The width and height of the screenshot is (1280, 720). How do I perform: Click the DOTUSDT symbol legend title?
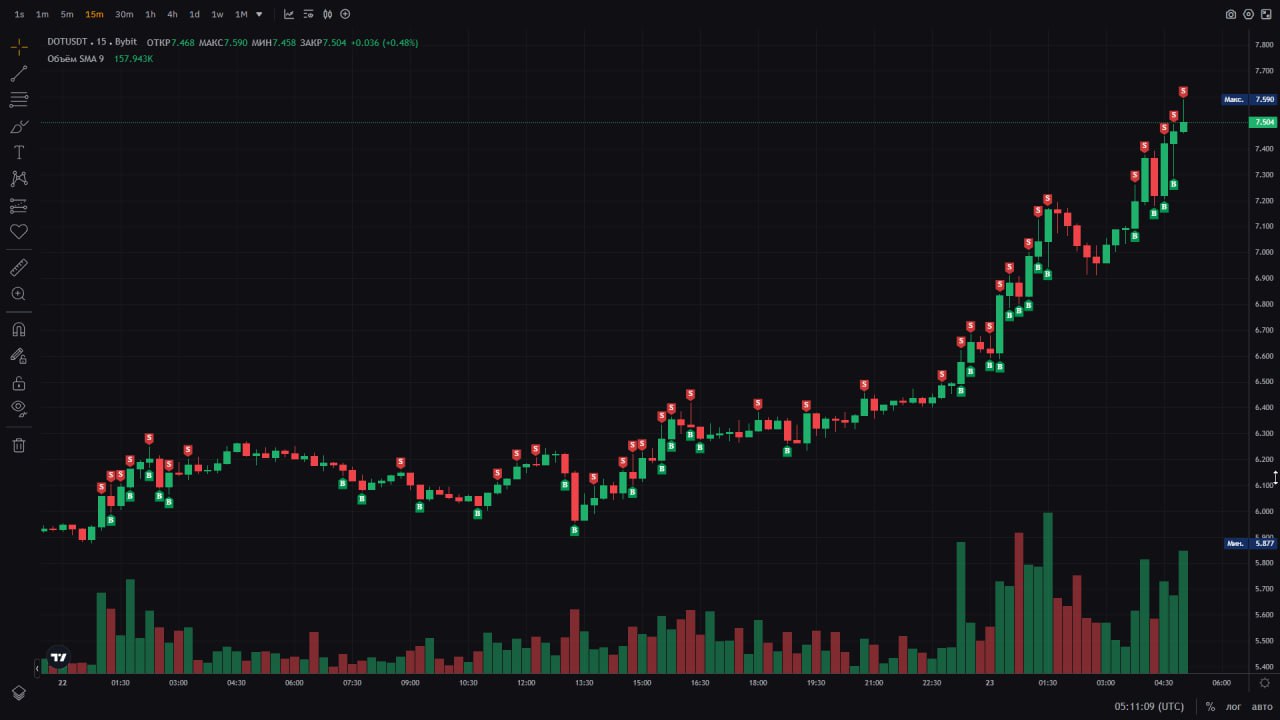92,42
